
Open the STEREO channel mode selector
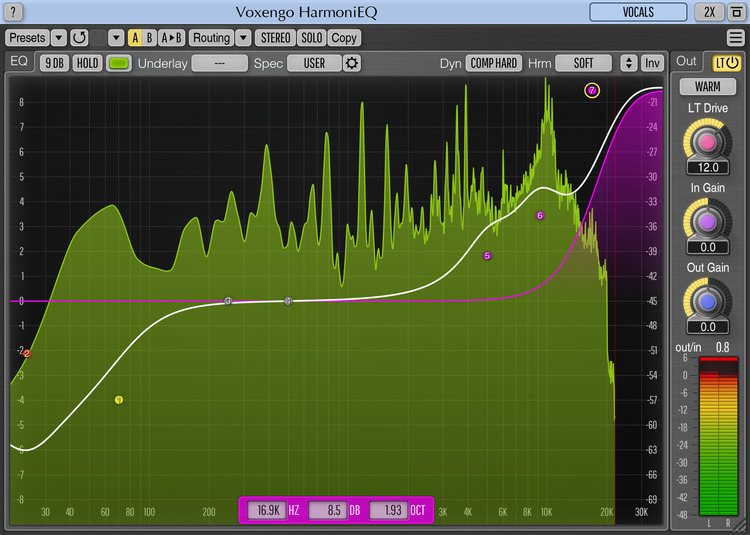coord(276,38)
